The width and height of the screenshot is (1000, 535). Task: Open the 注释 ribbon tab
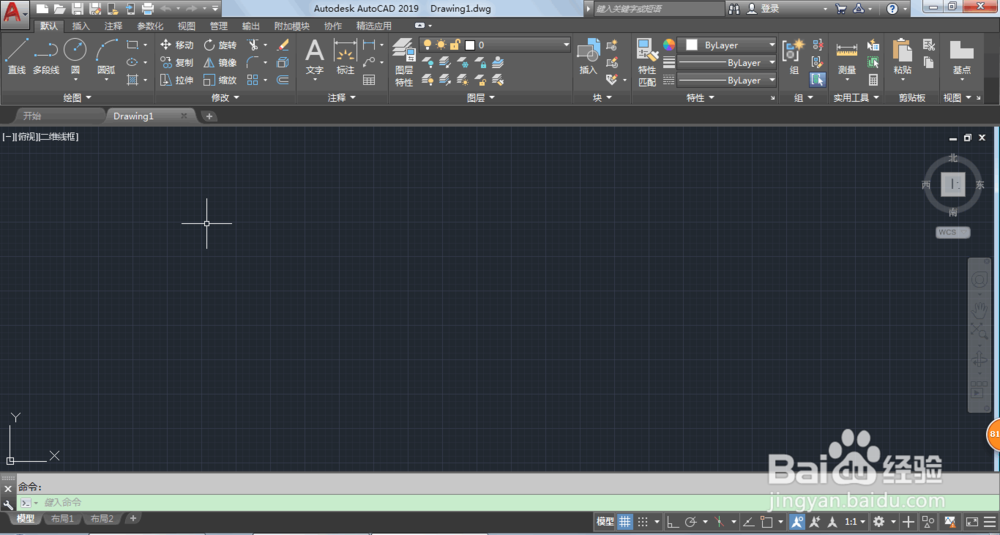(114, 26)
